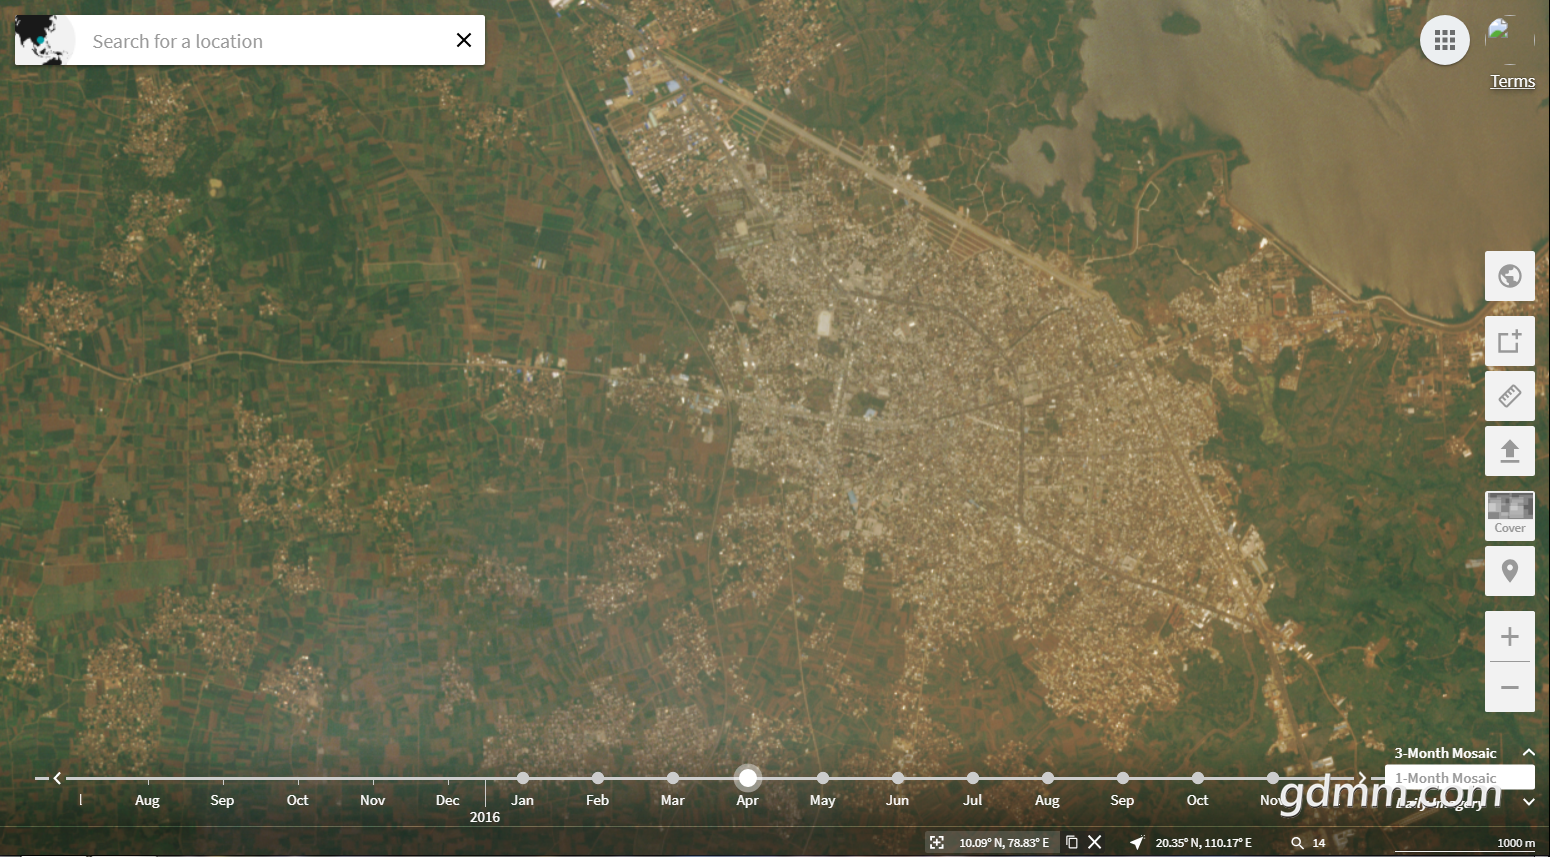Select the add area-of-interest tool

(1510, 341)
